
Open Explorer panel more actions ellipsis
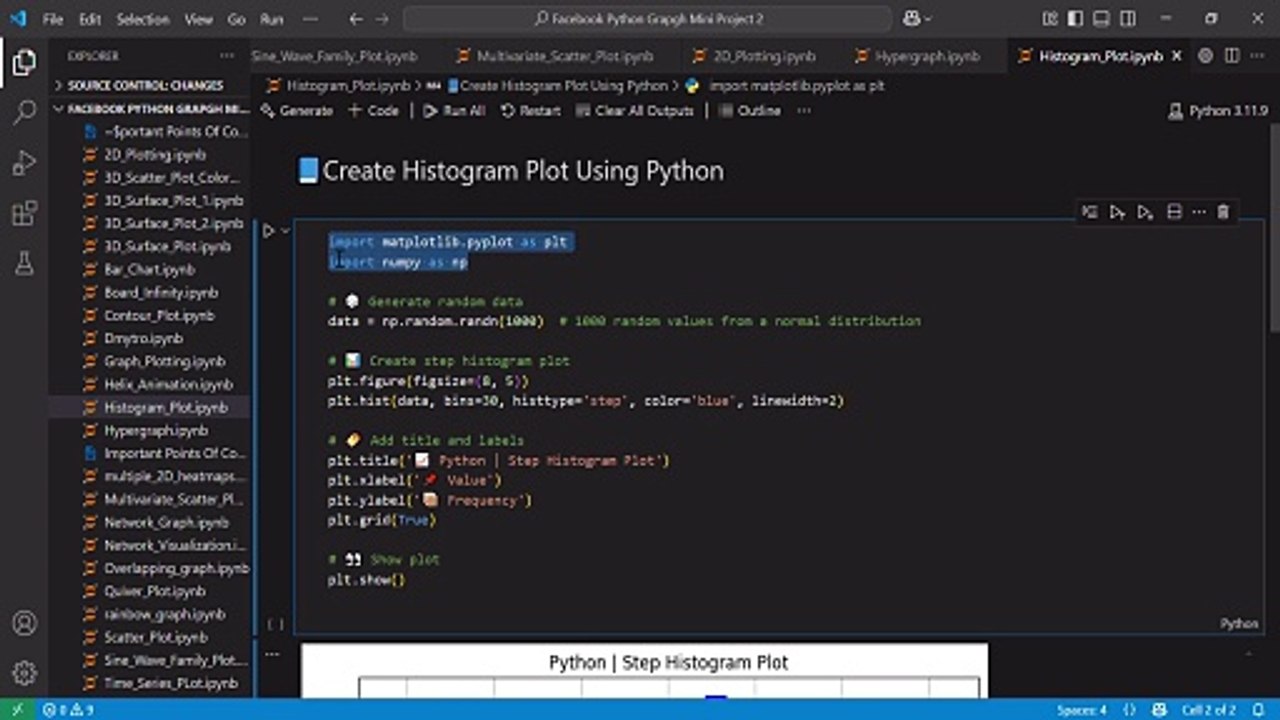[228, 56]
